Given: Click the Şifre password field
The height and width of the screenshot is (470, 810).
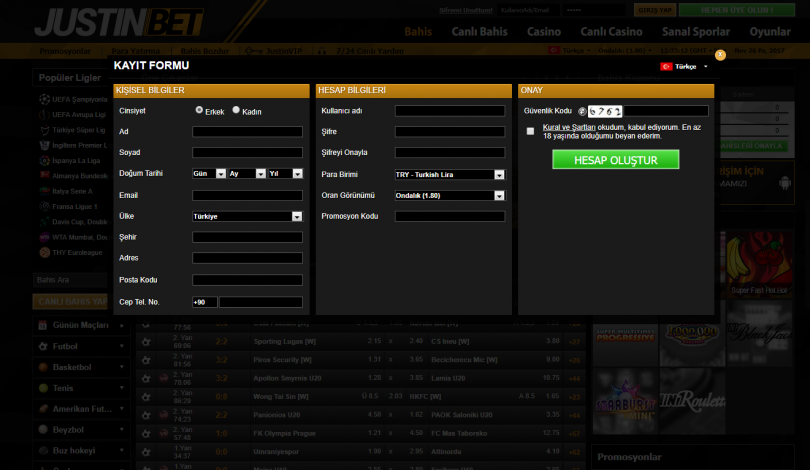Looking at the screenshot, I should pos(449,132).
